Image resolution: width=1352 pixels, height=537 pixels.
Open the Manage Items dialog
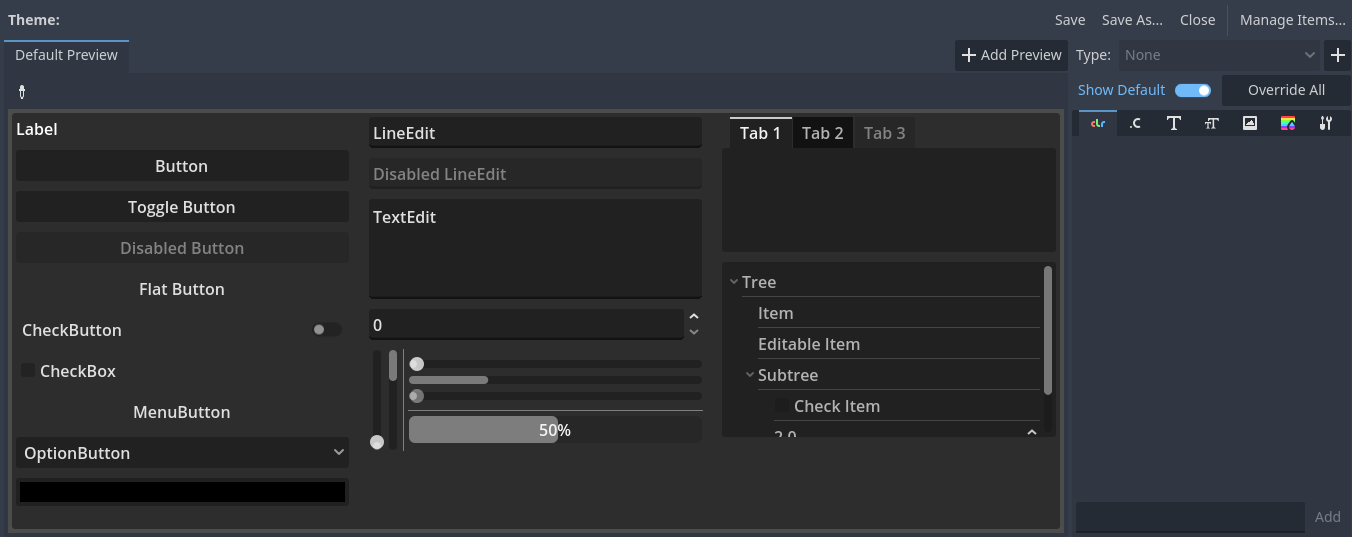point(1293,20)
